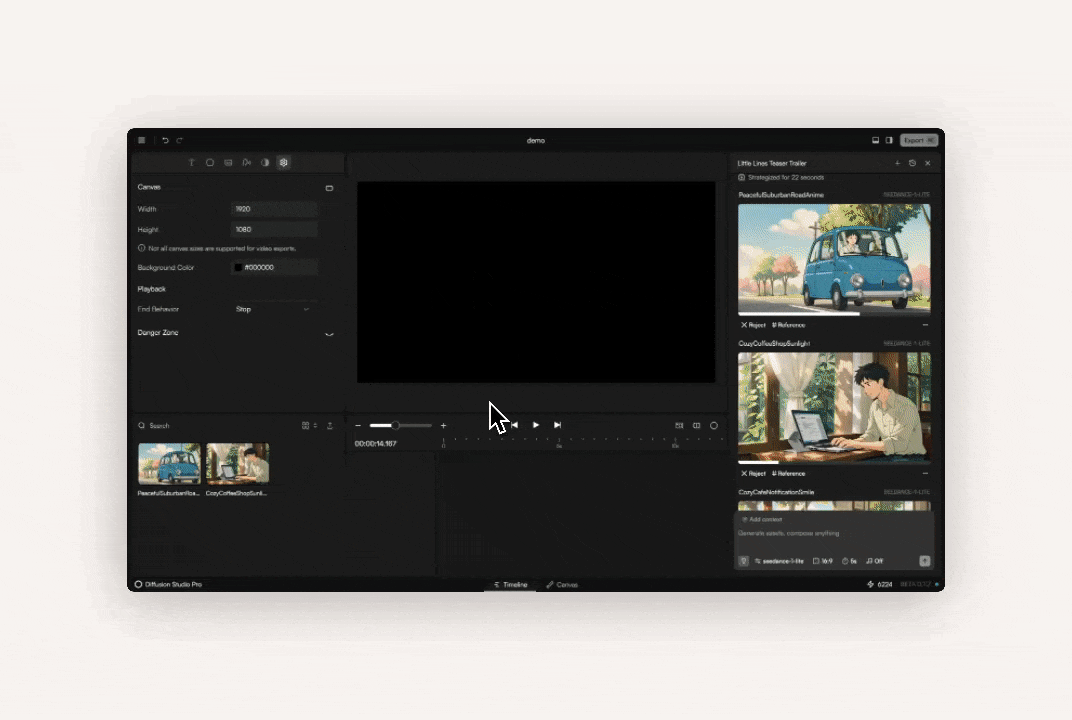Open the seedance-1-lite model selector

coord(779,561)
